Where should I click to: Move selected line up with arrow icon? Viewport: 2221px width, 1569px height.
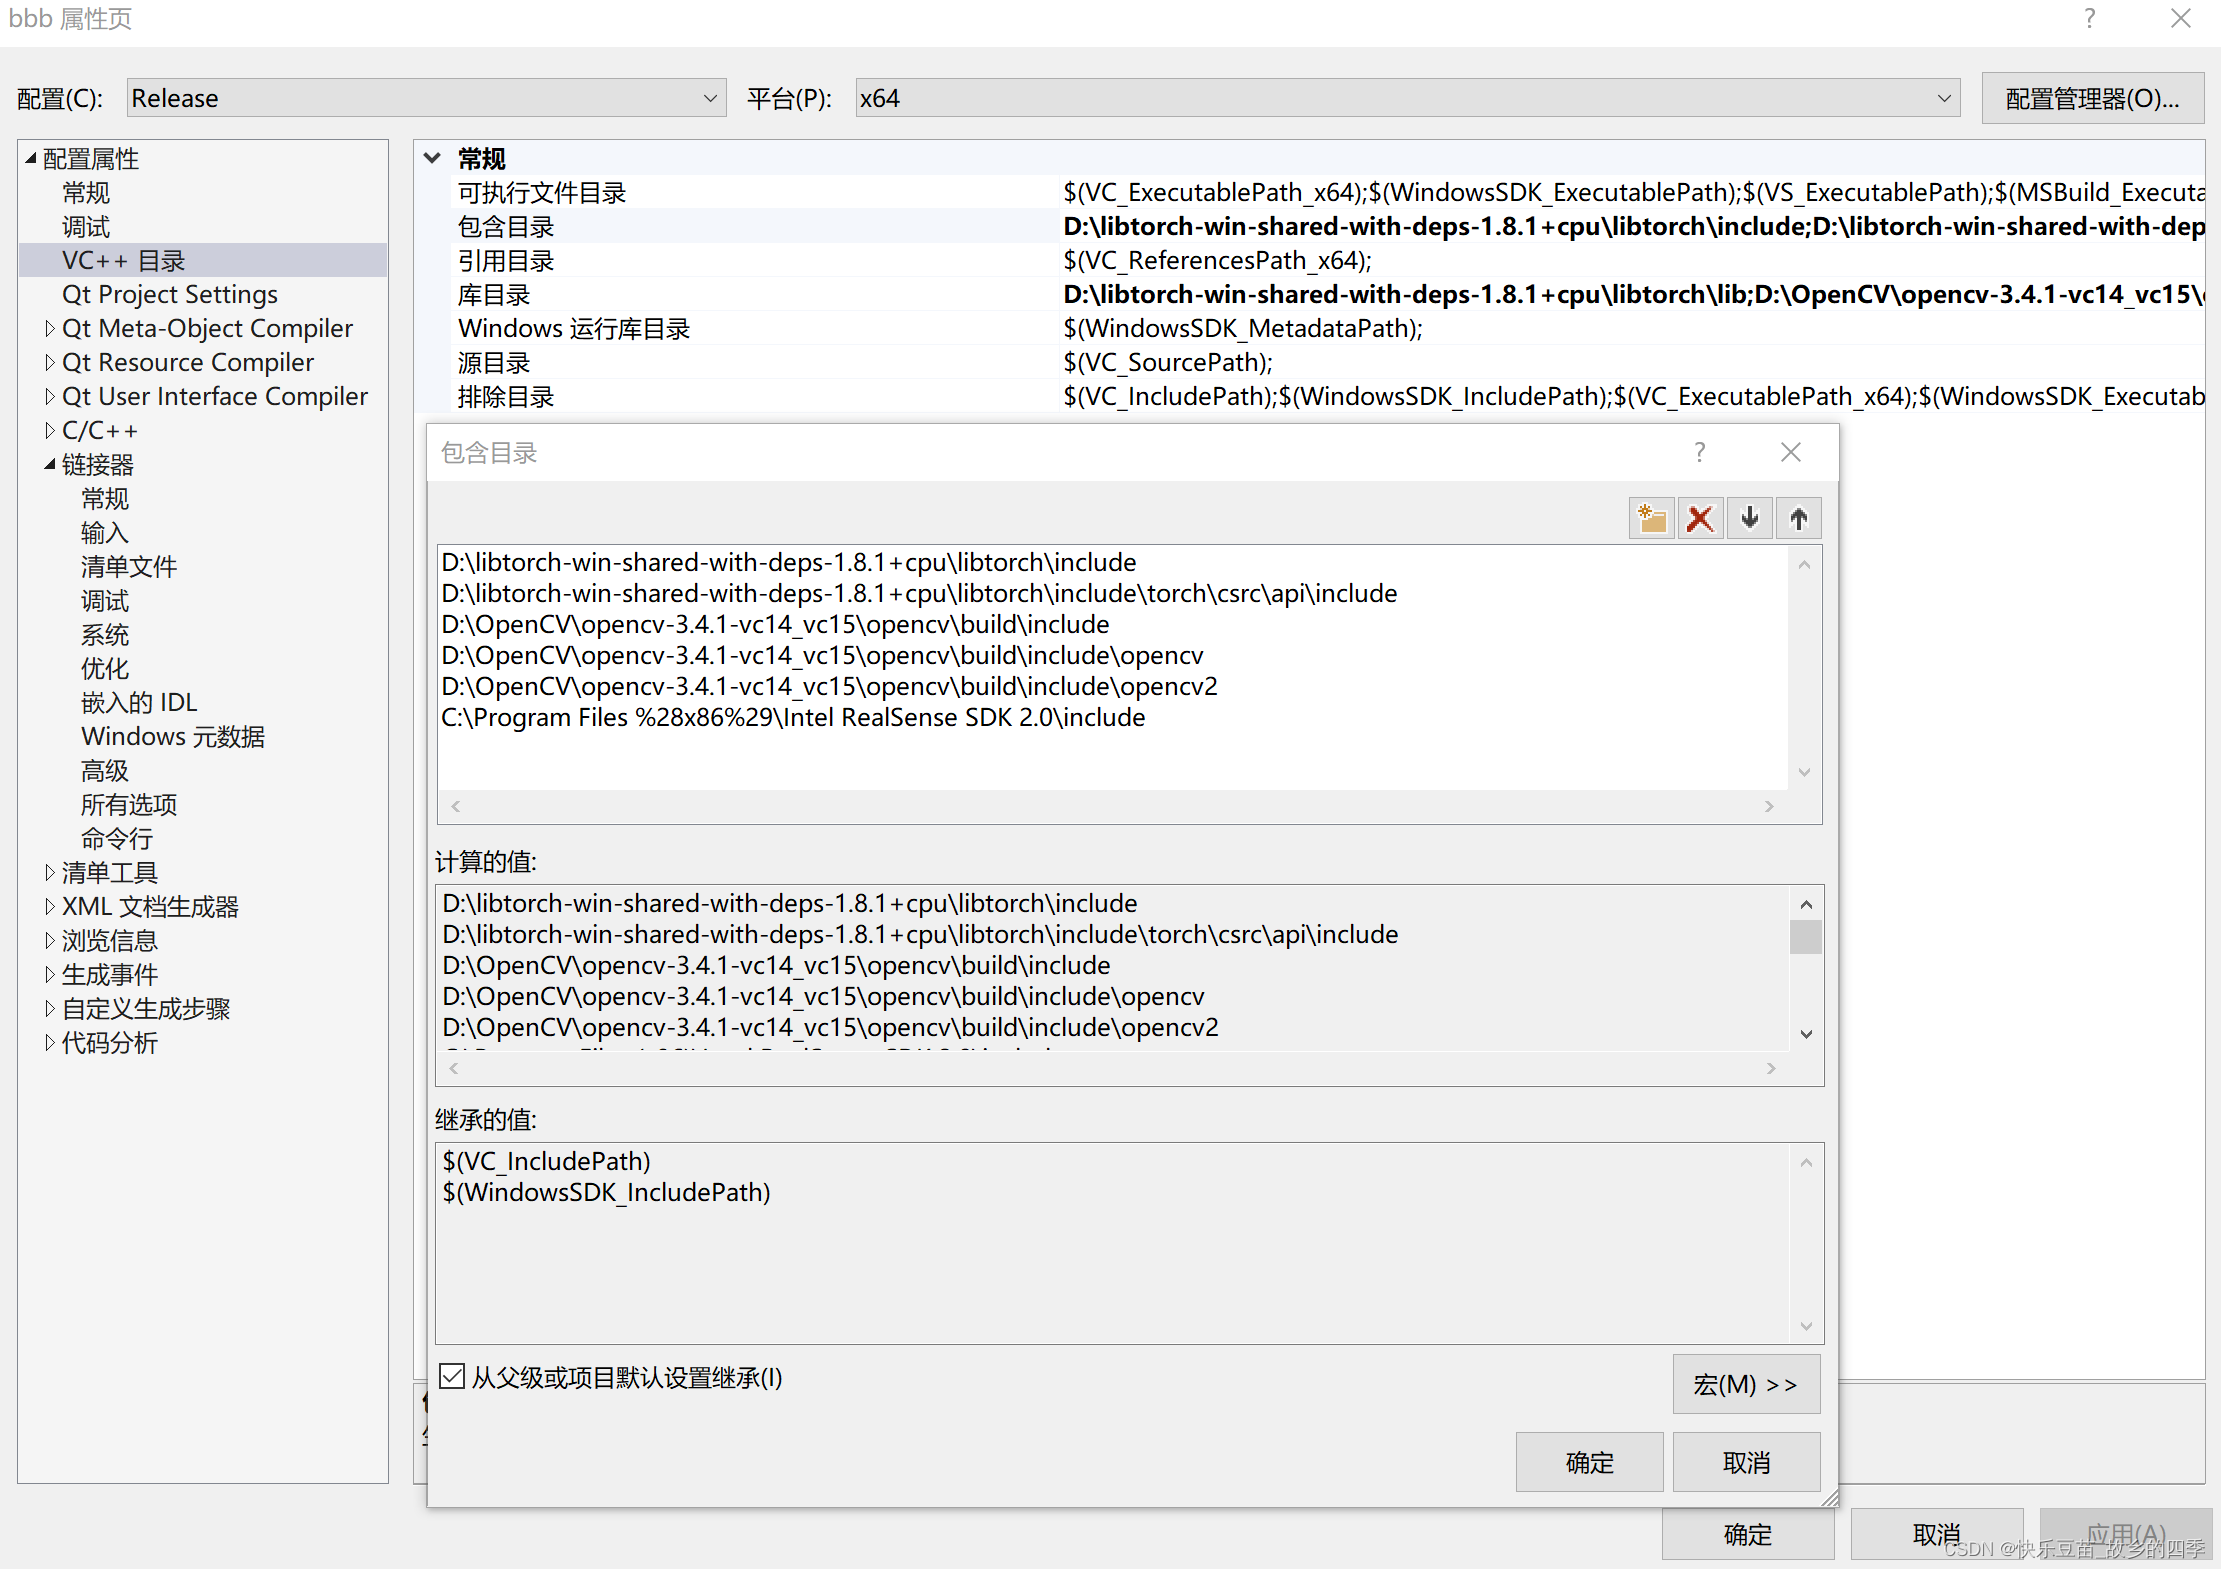[x=1798, y=519]
